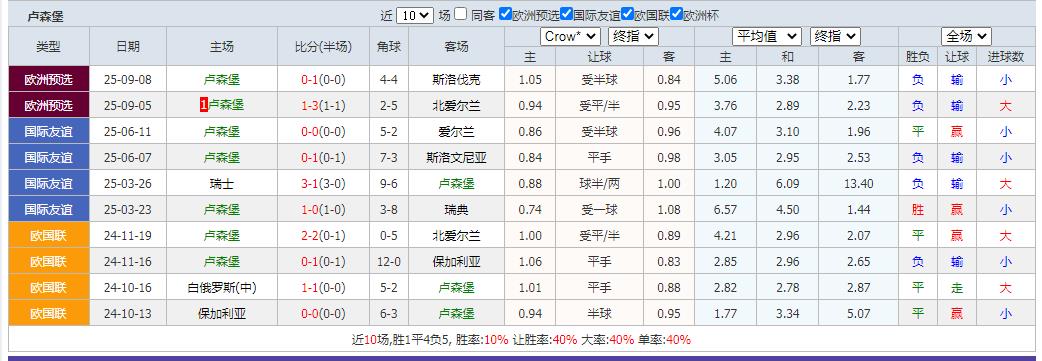Open the 終指 dropdown beside Crow*

[x=633, y=37]
